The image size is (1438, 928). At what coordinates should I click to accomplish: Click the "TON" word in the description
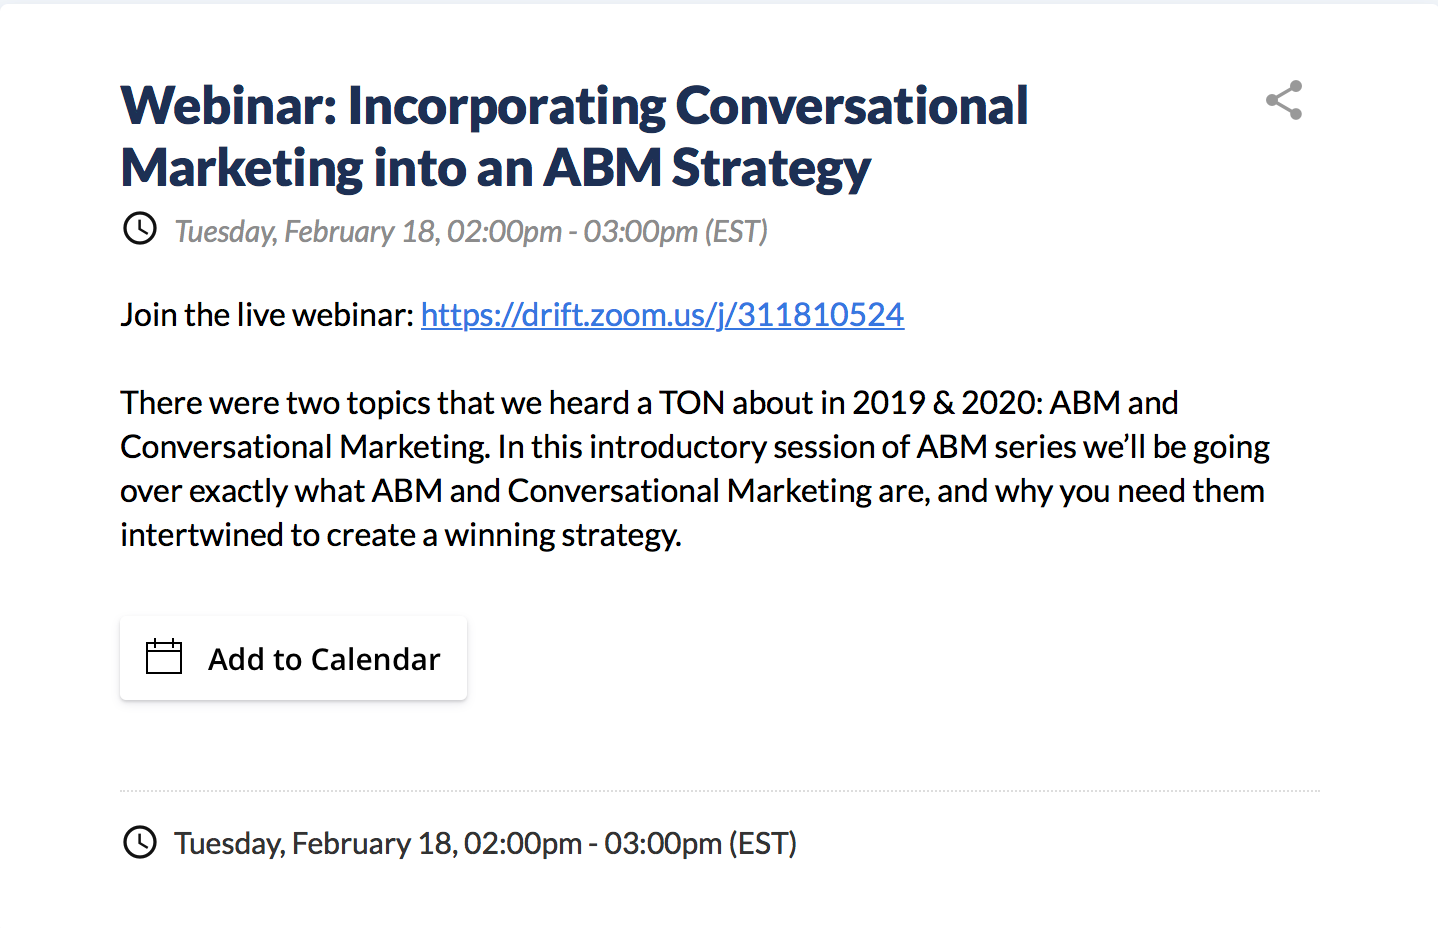[692, 403]
